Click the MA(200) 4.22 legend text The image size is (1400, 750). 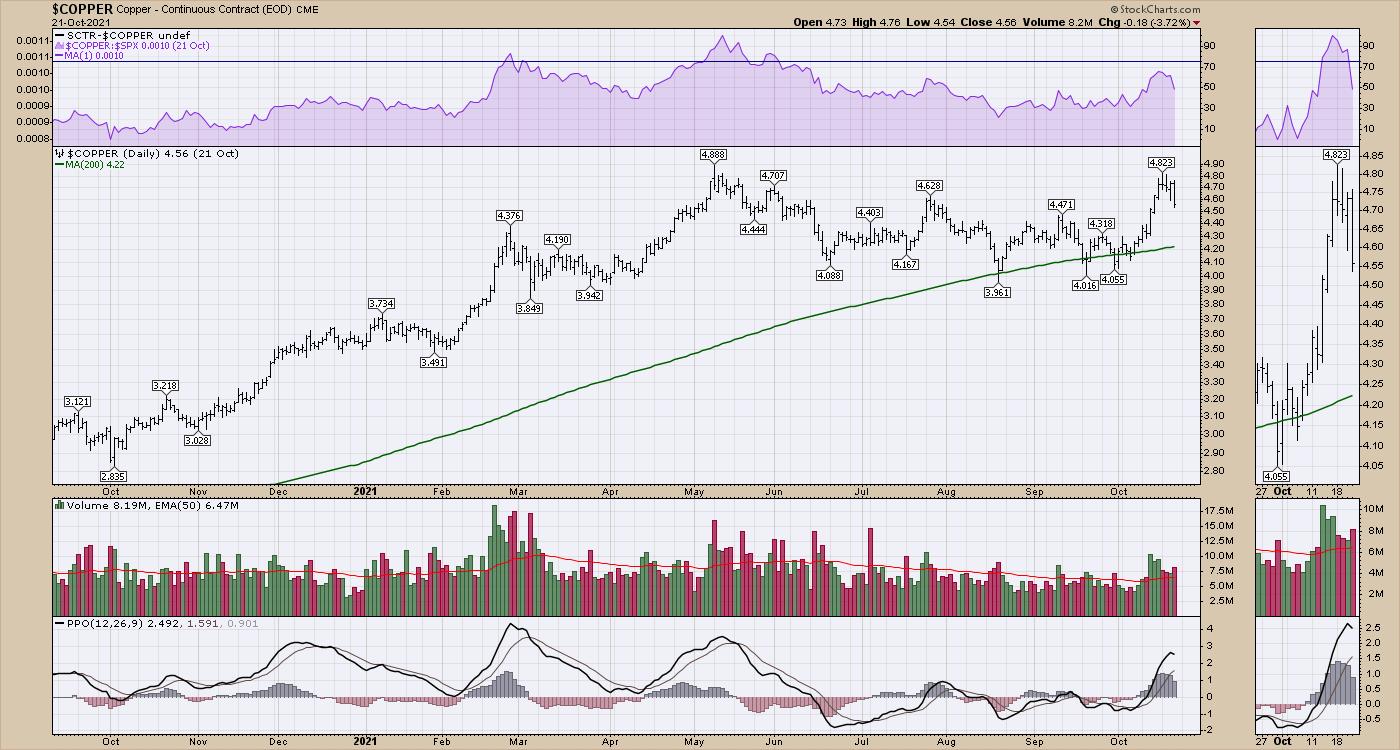coord(98,165)
